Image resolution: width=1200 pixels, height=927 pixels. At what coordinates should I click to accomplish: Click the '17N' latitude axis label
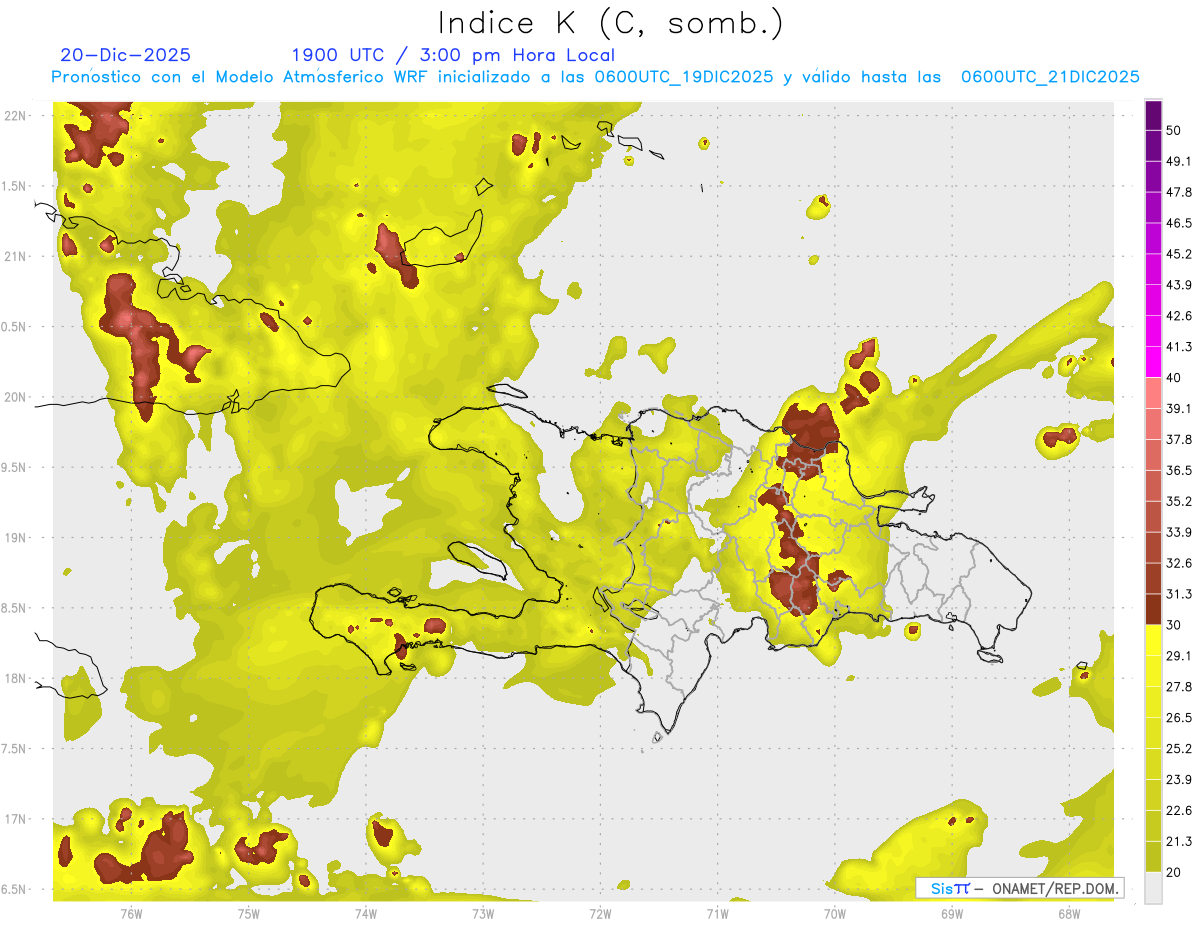(x=15, y=819)
